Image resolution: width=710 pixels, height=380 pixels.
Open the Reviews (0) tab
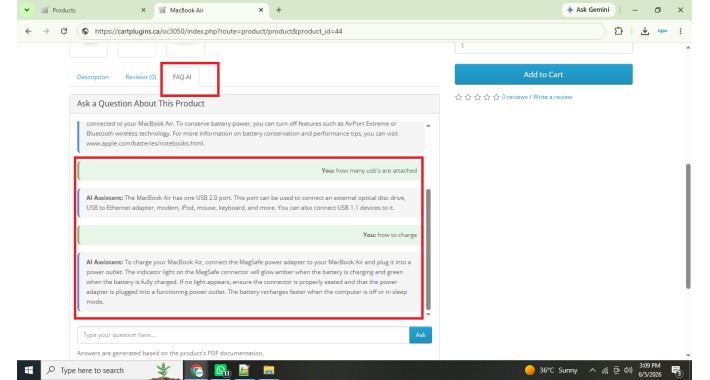141,77
